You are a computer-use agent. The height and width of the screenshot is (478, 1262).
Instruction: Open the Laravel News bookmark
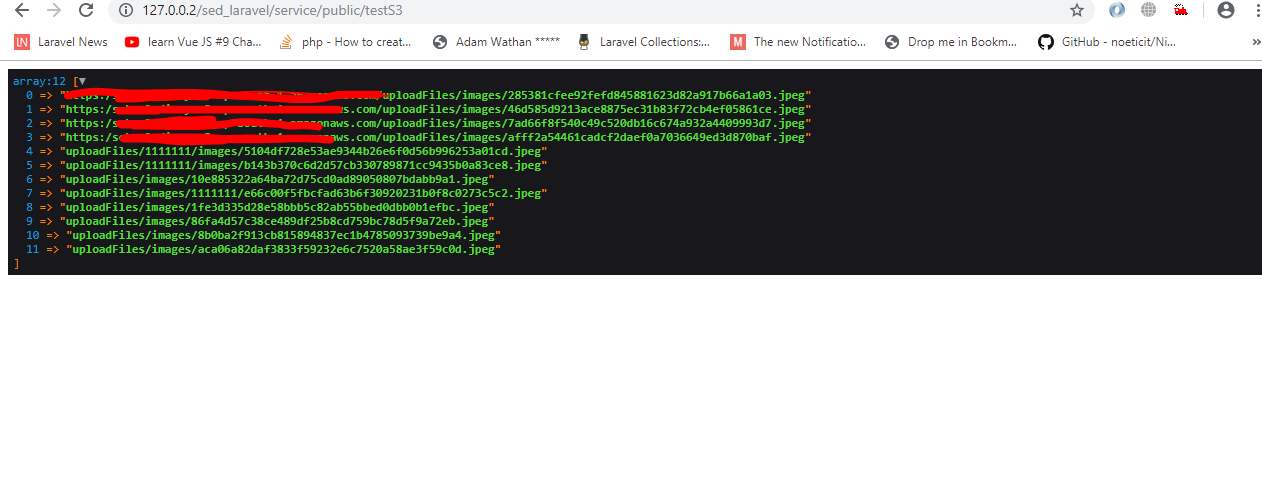[x=61, y=42]
